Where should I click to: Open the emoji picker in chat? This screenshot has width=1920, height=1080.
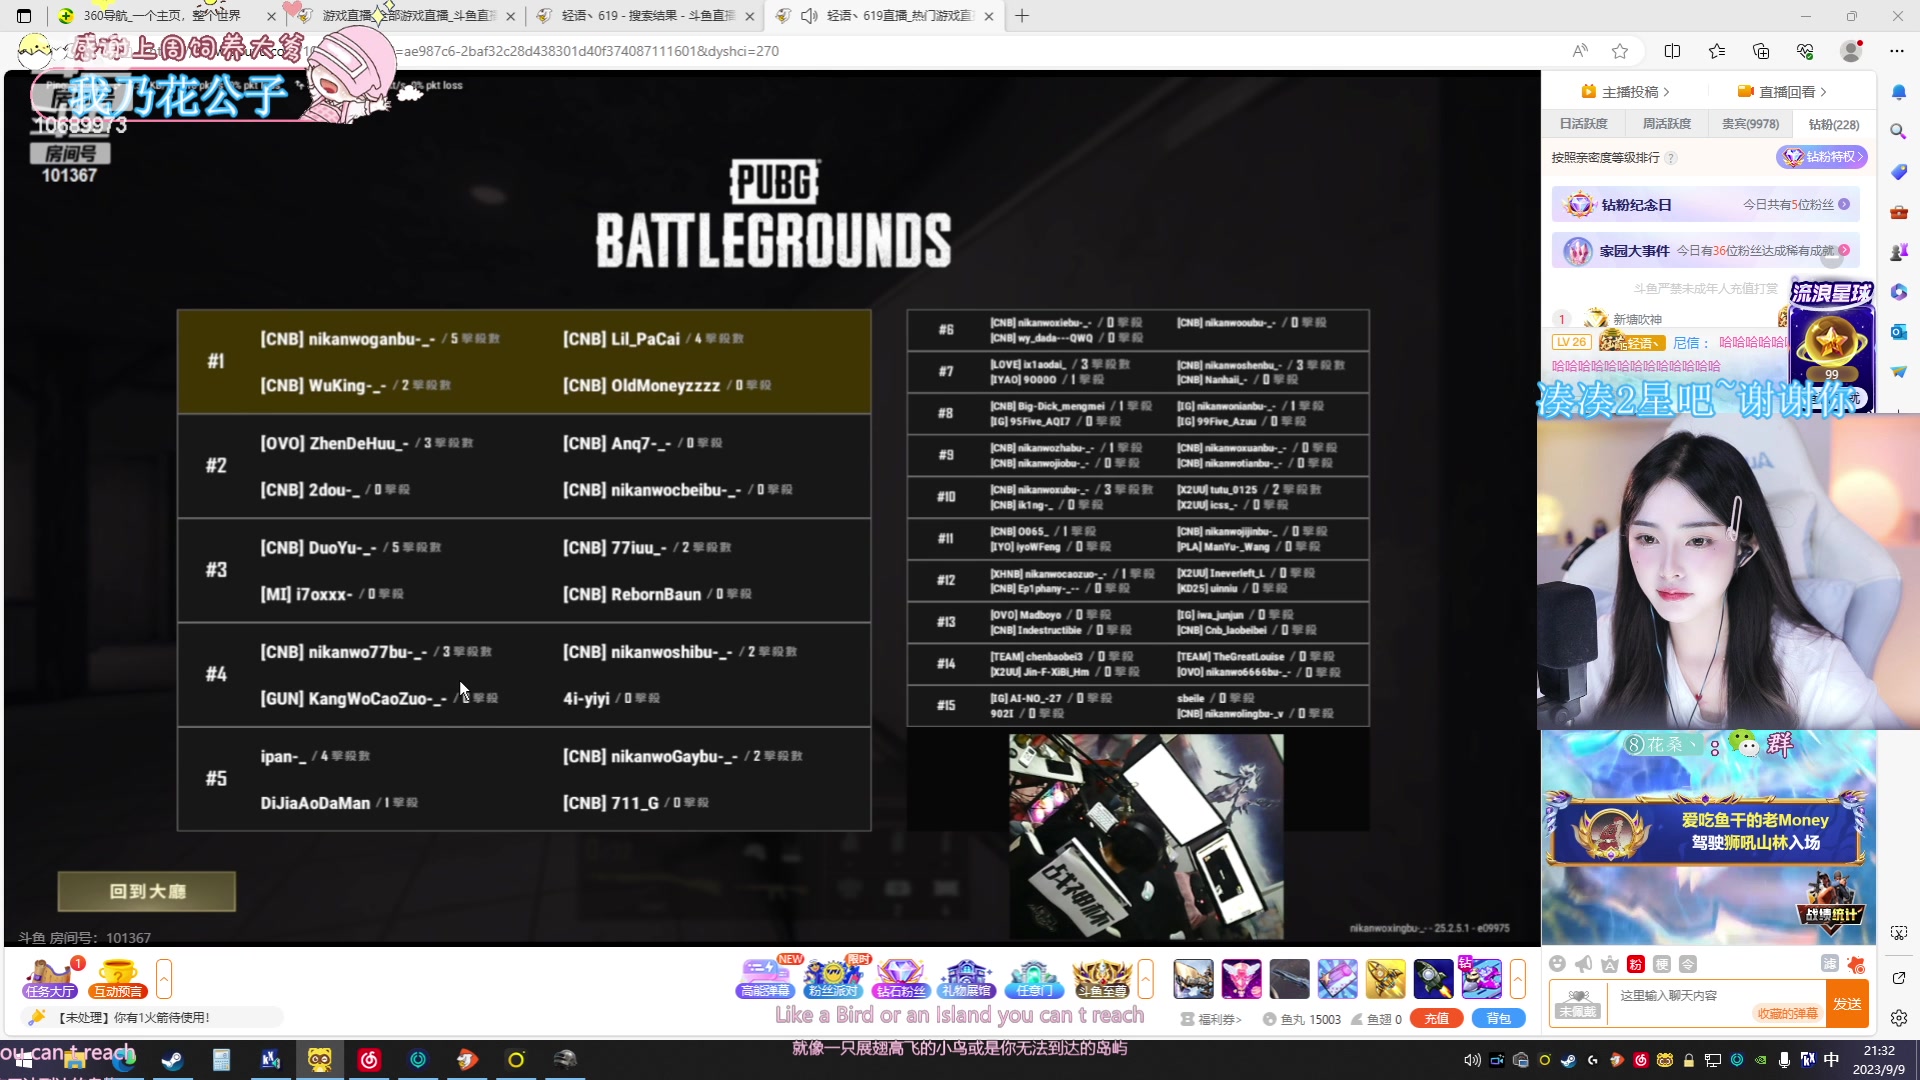tap(1557, 964)
